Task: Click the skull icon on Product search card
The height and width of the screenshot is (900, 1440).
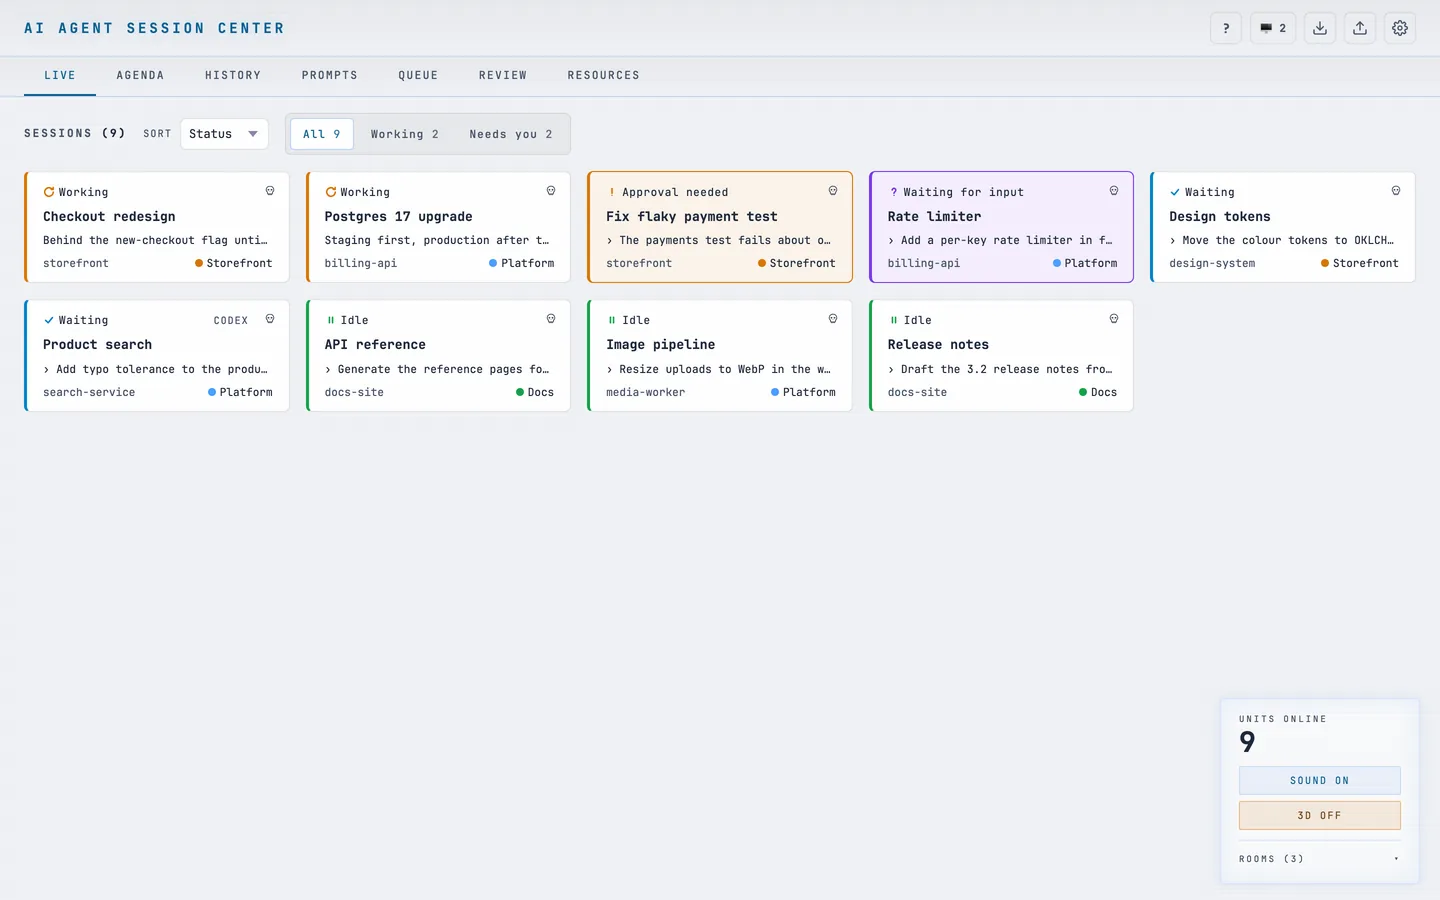Action: pos(270,319)
